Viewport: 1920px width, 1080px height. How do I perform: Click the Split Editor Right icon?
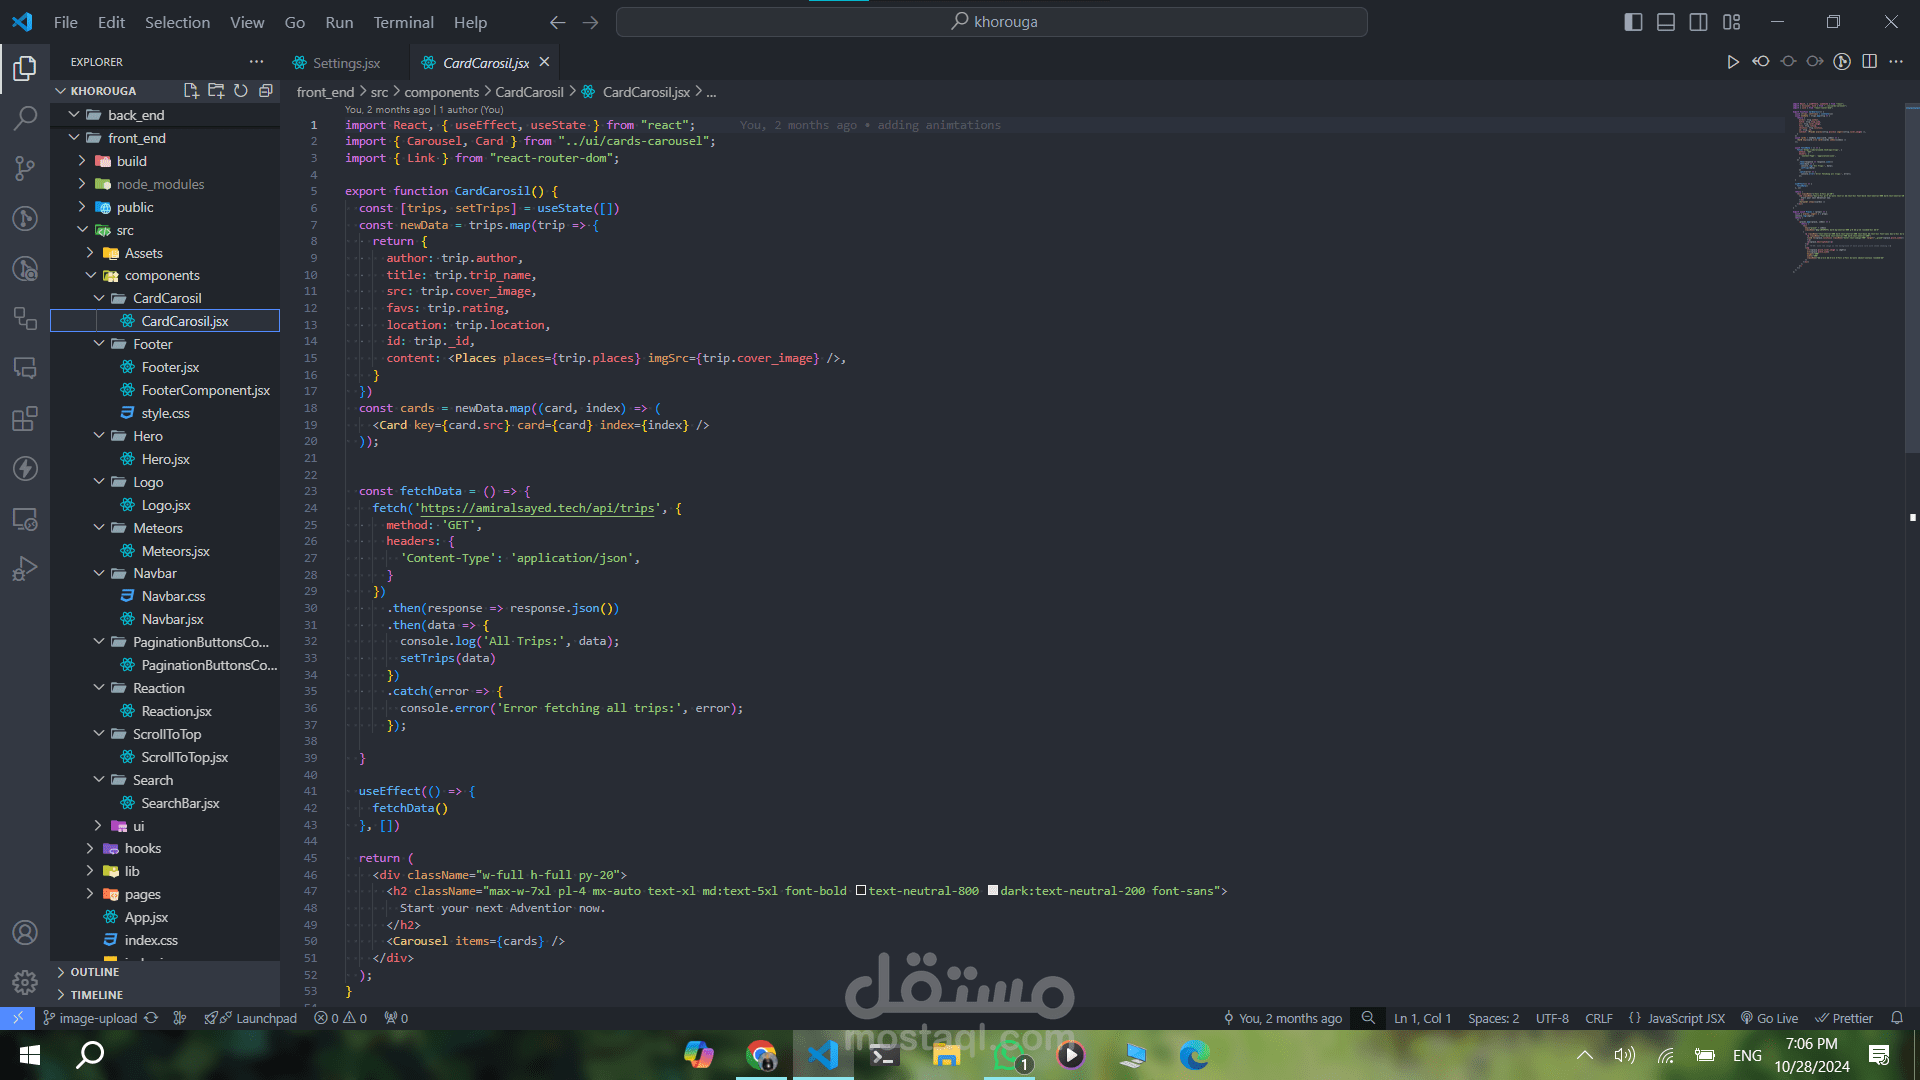point(1869,62)
